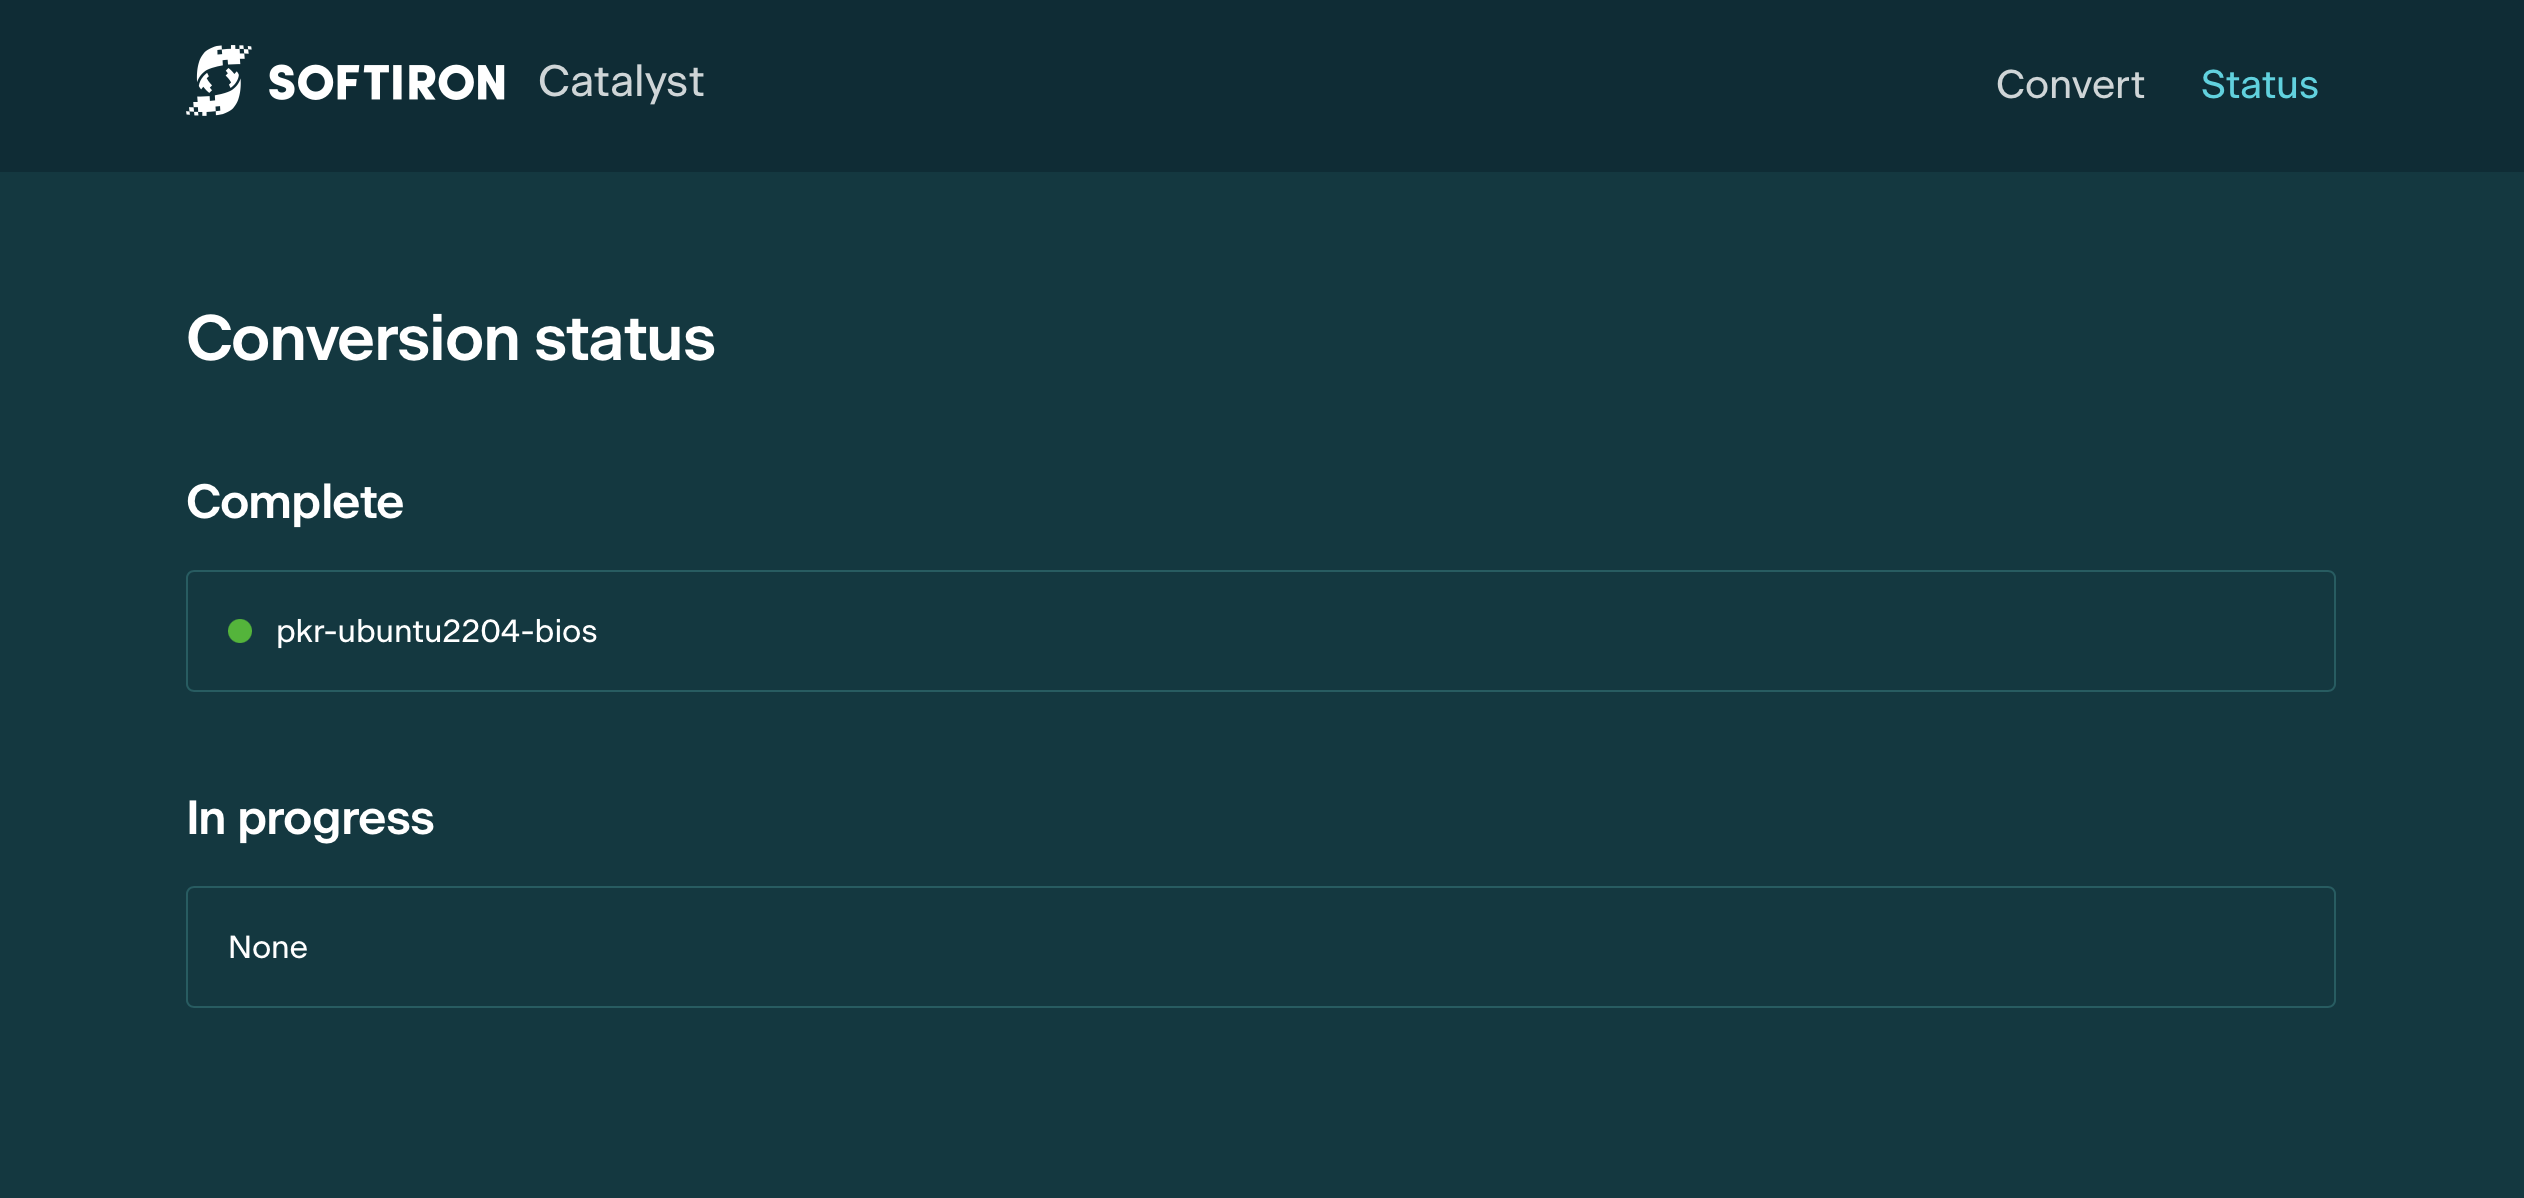This screenshot has width=2524, height=1198.
Task: Open the Convert page
Action: [2070, 85]
